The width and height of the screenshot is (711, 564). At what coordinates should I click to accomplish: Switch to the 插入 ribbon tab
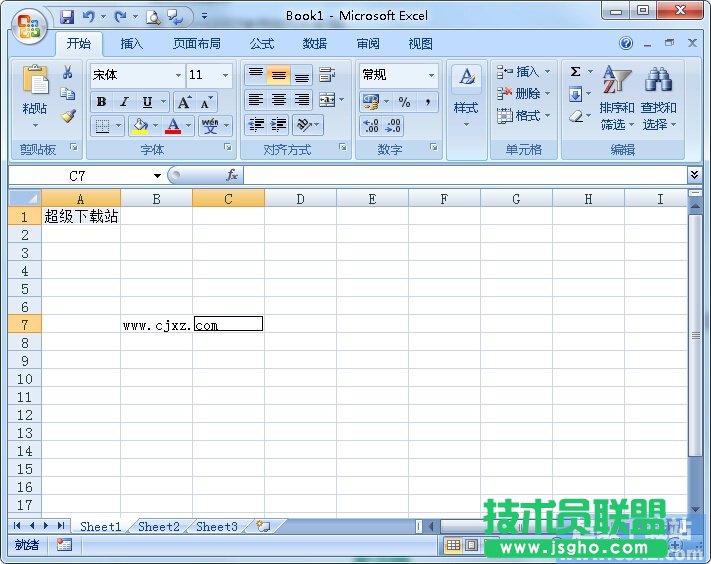tap(132, 44)
